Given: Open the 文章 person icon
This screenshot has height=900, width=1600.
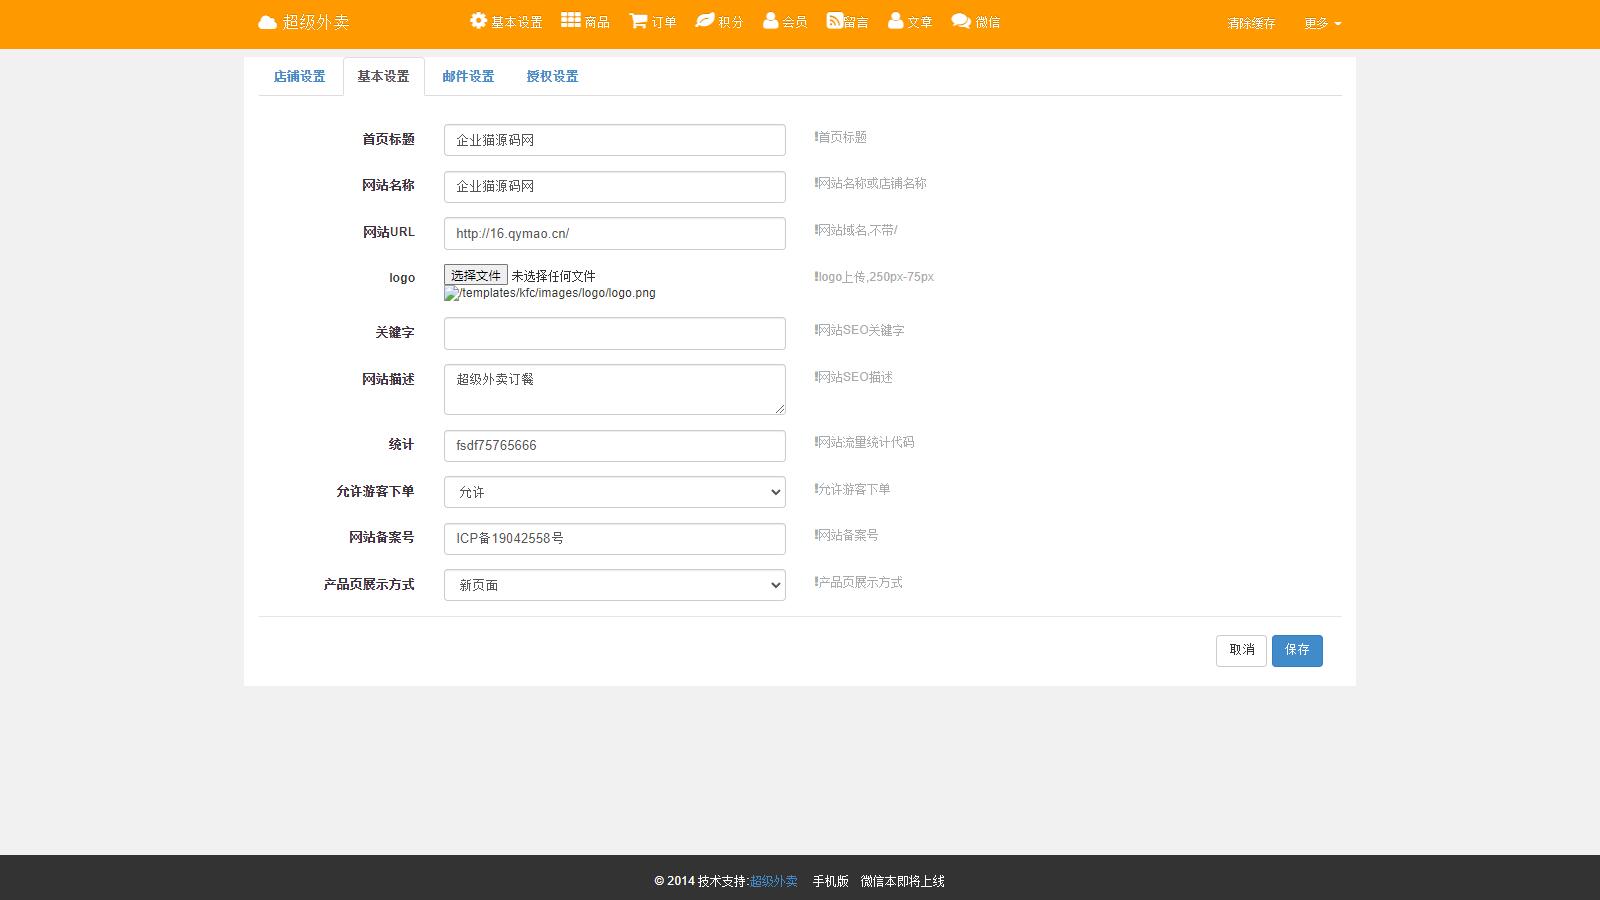Looking at the screenshot, I should point(896,21).
